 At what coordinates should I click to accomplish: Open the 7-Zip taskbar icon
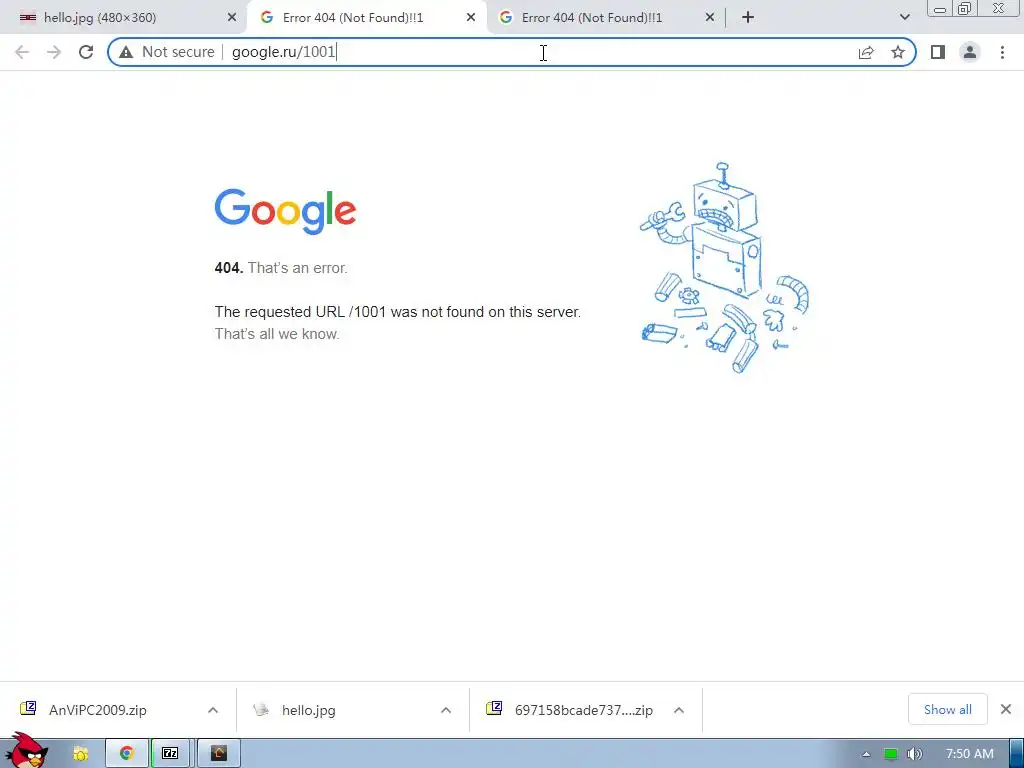[170, 754]
